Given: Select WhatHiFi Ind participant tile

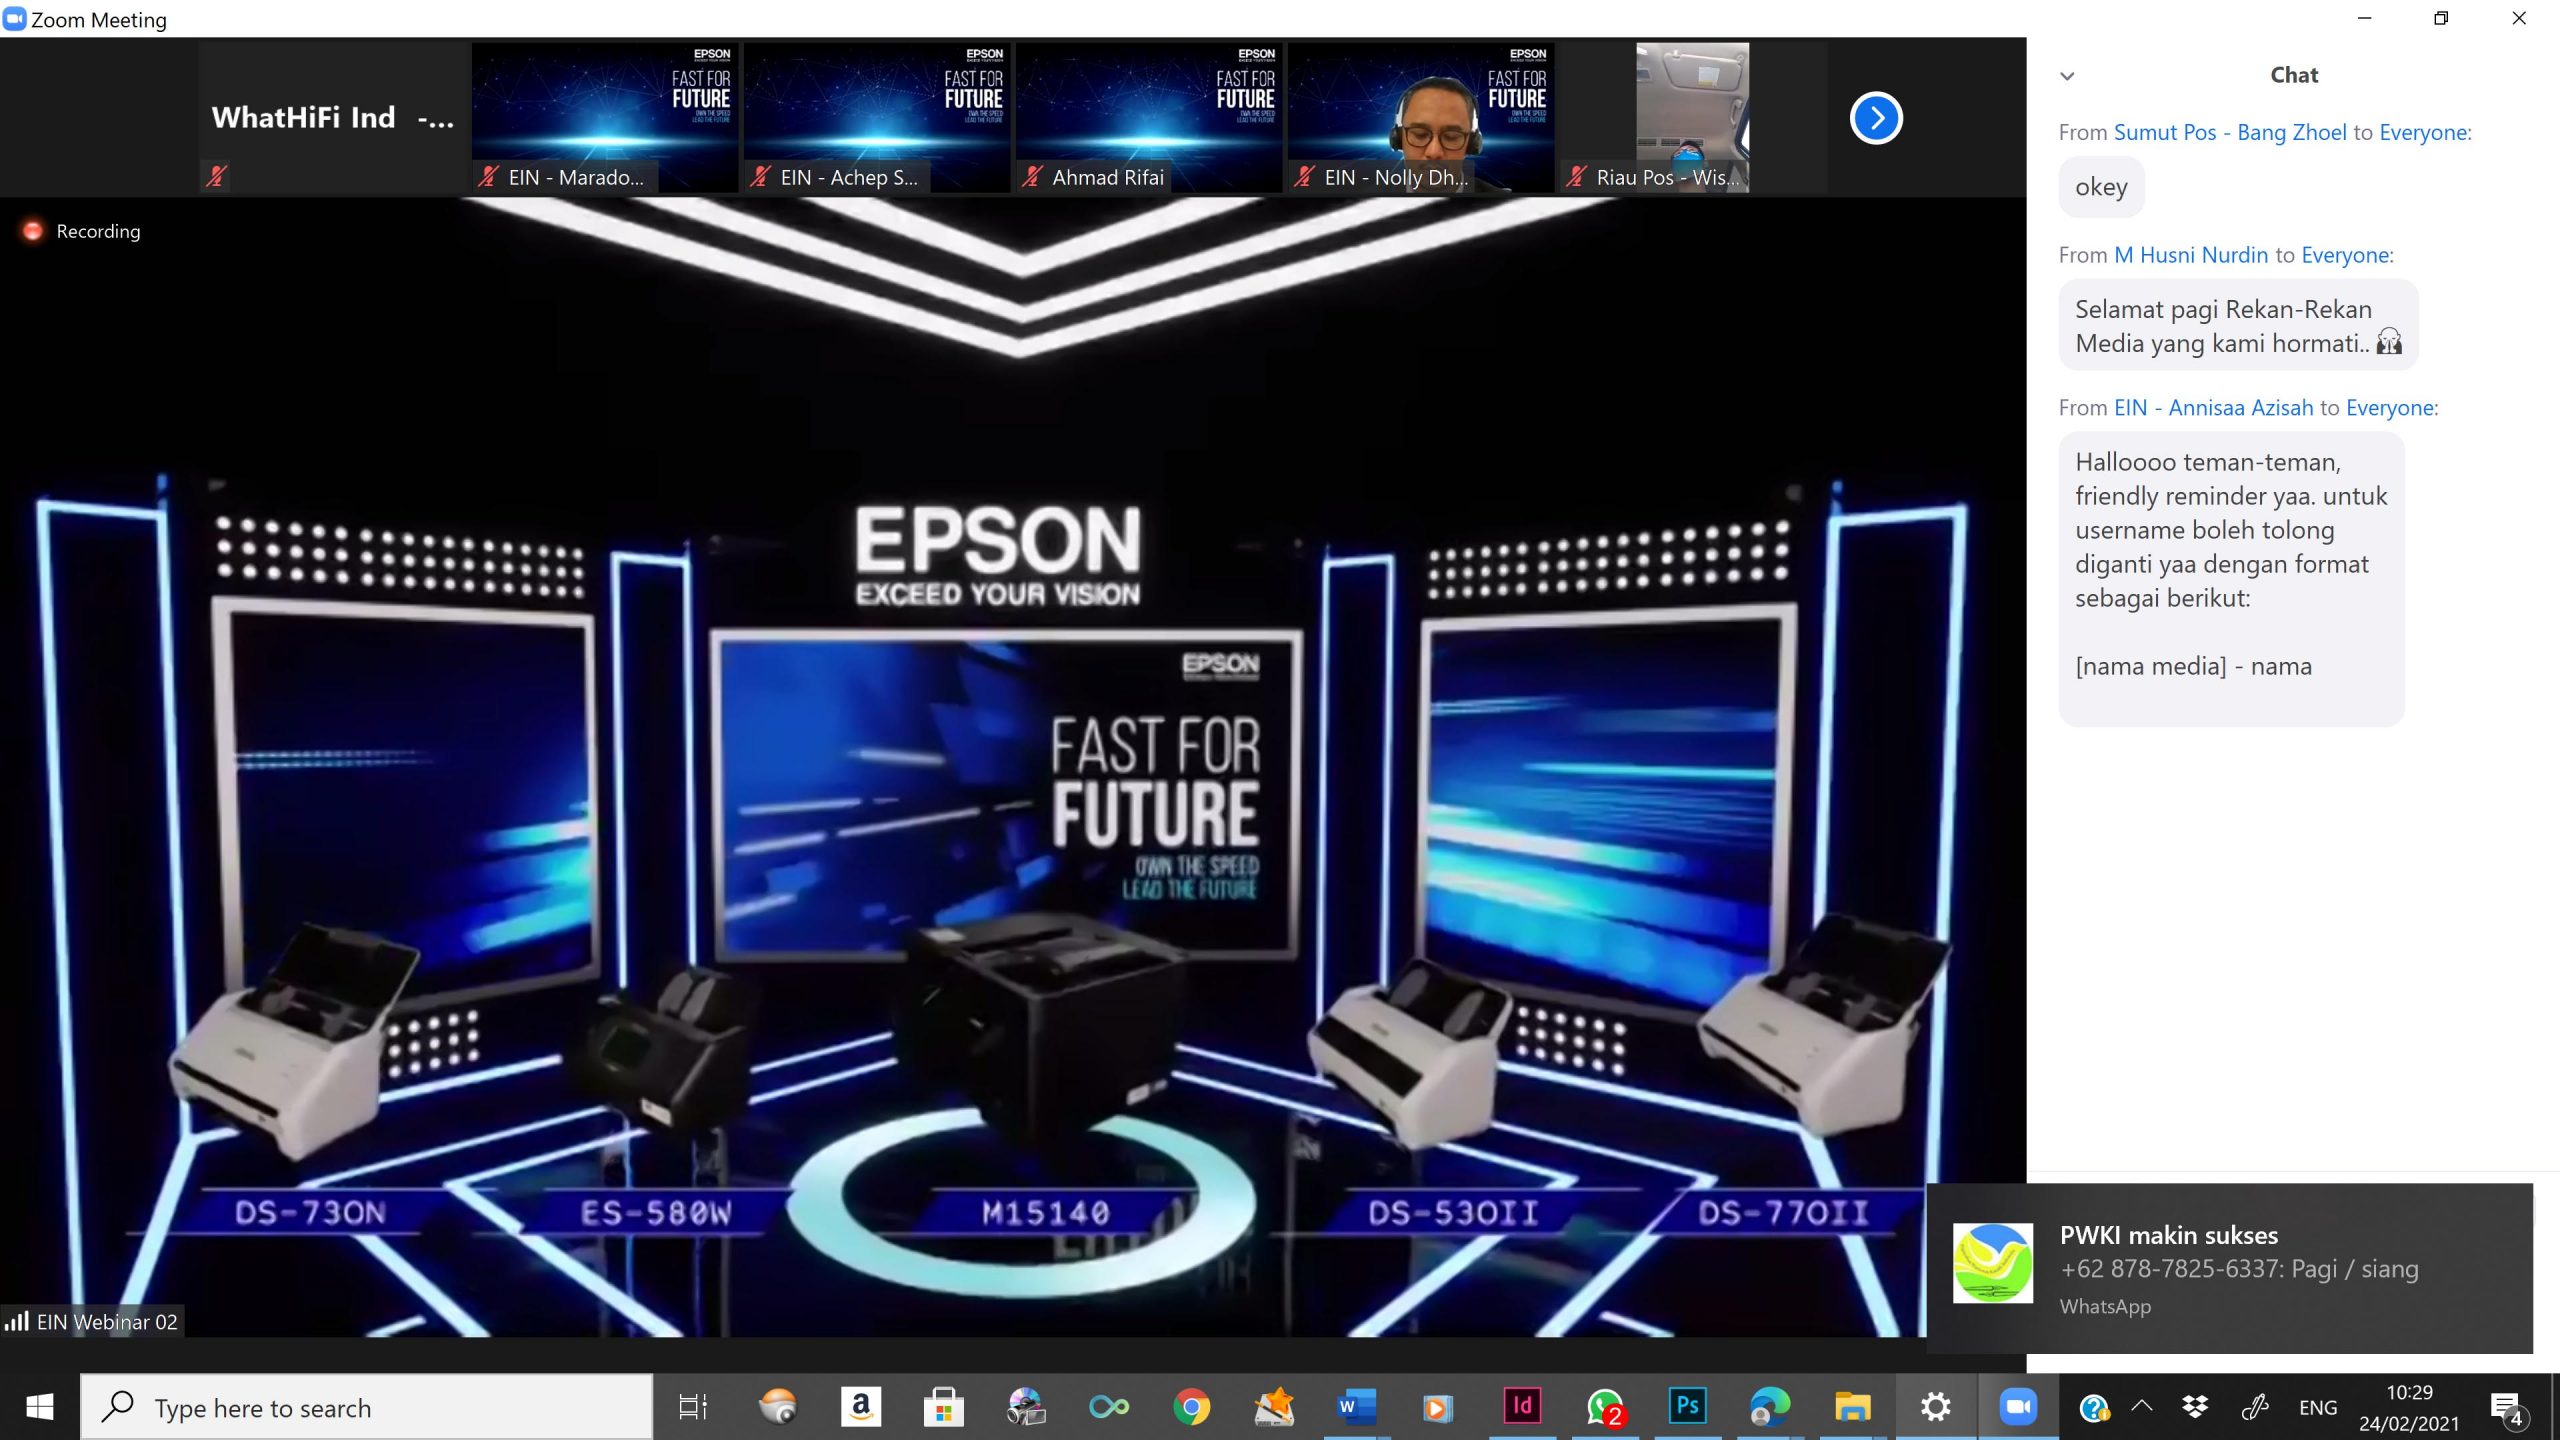Looking at the screenshot, I should pyautogui.click(x=333, y=117).
